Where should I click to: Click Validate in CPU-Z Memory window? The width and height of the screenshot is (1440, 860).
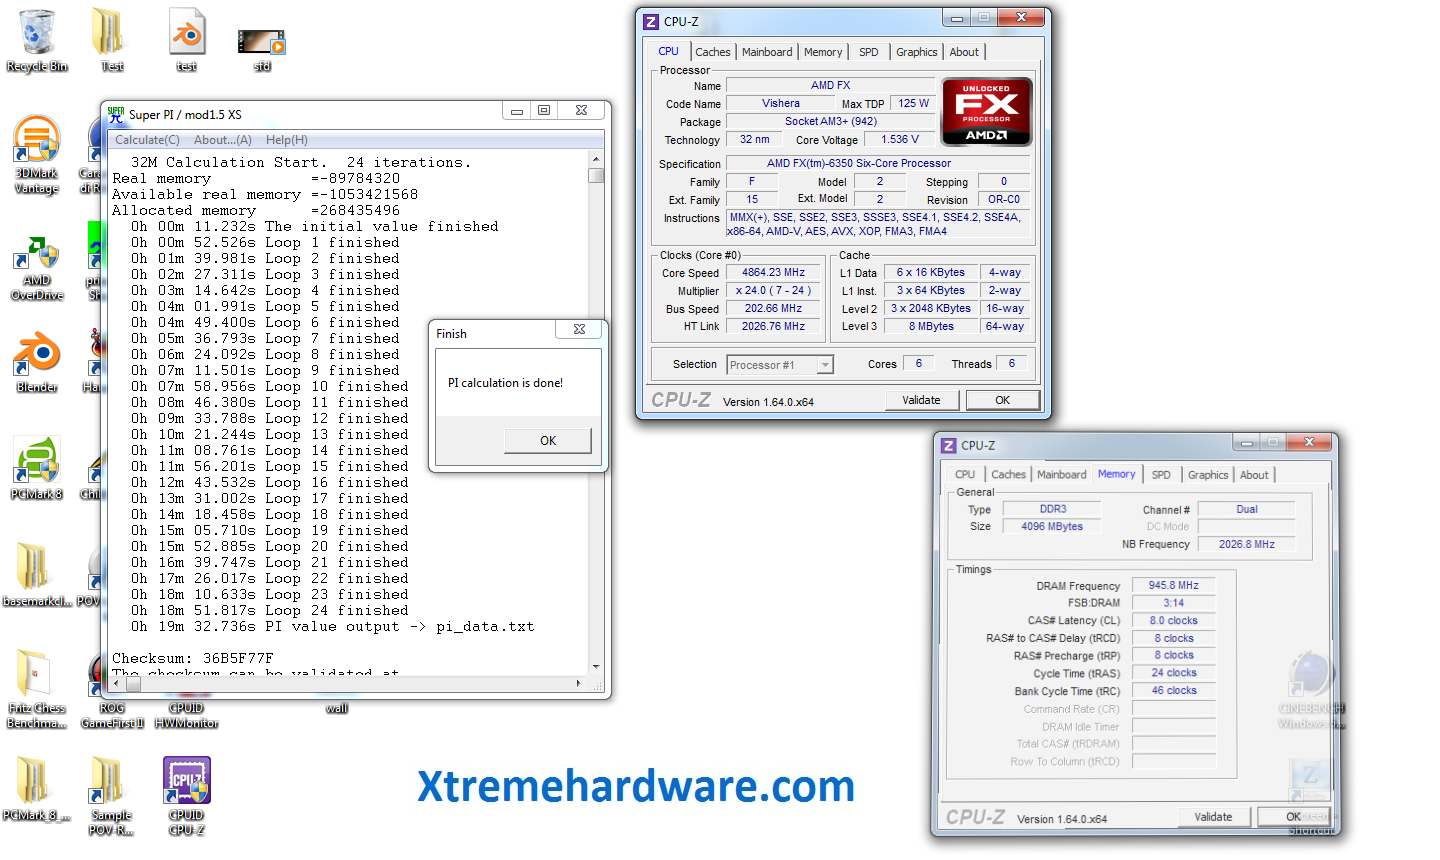coord(1213,817)
